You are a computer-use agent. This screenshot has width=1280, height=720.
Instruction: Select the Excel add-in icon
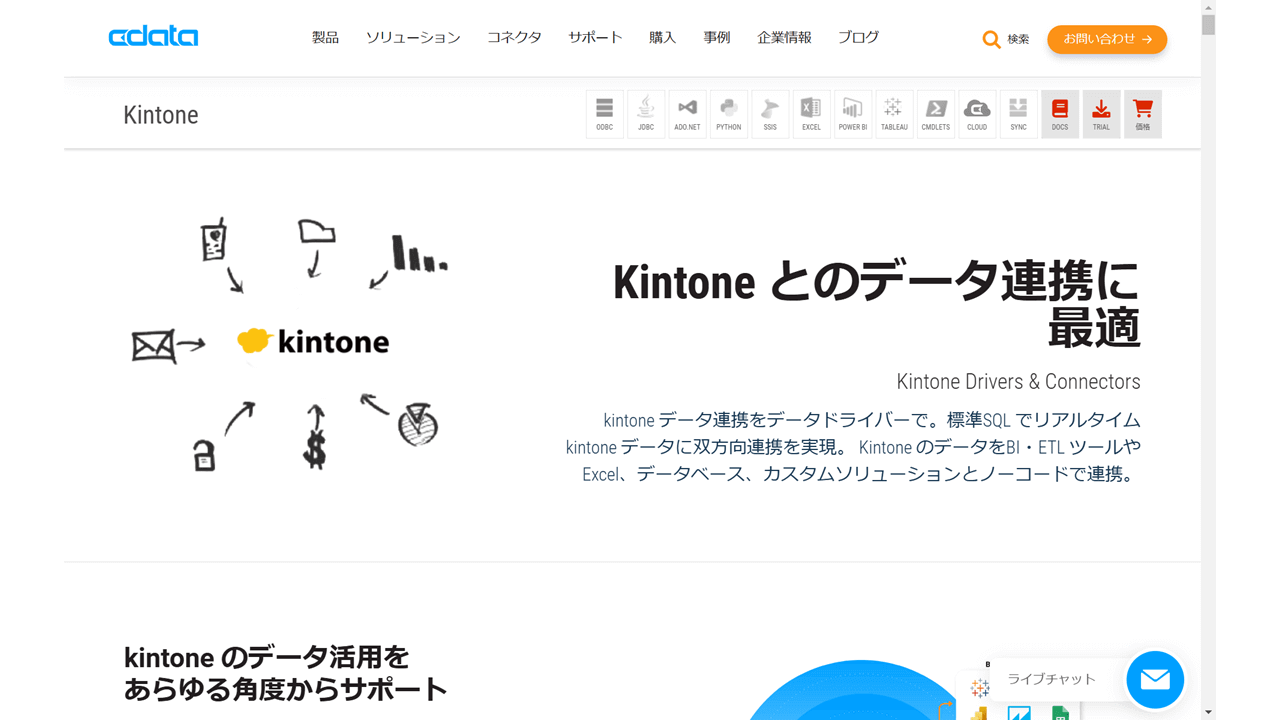click(x=811, y=114)
